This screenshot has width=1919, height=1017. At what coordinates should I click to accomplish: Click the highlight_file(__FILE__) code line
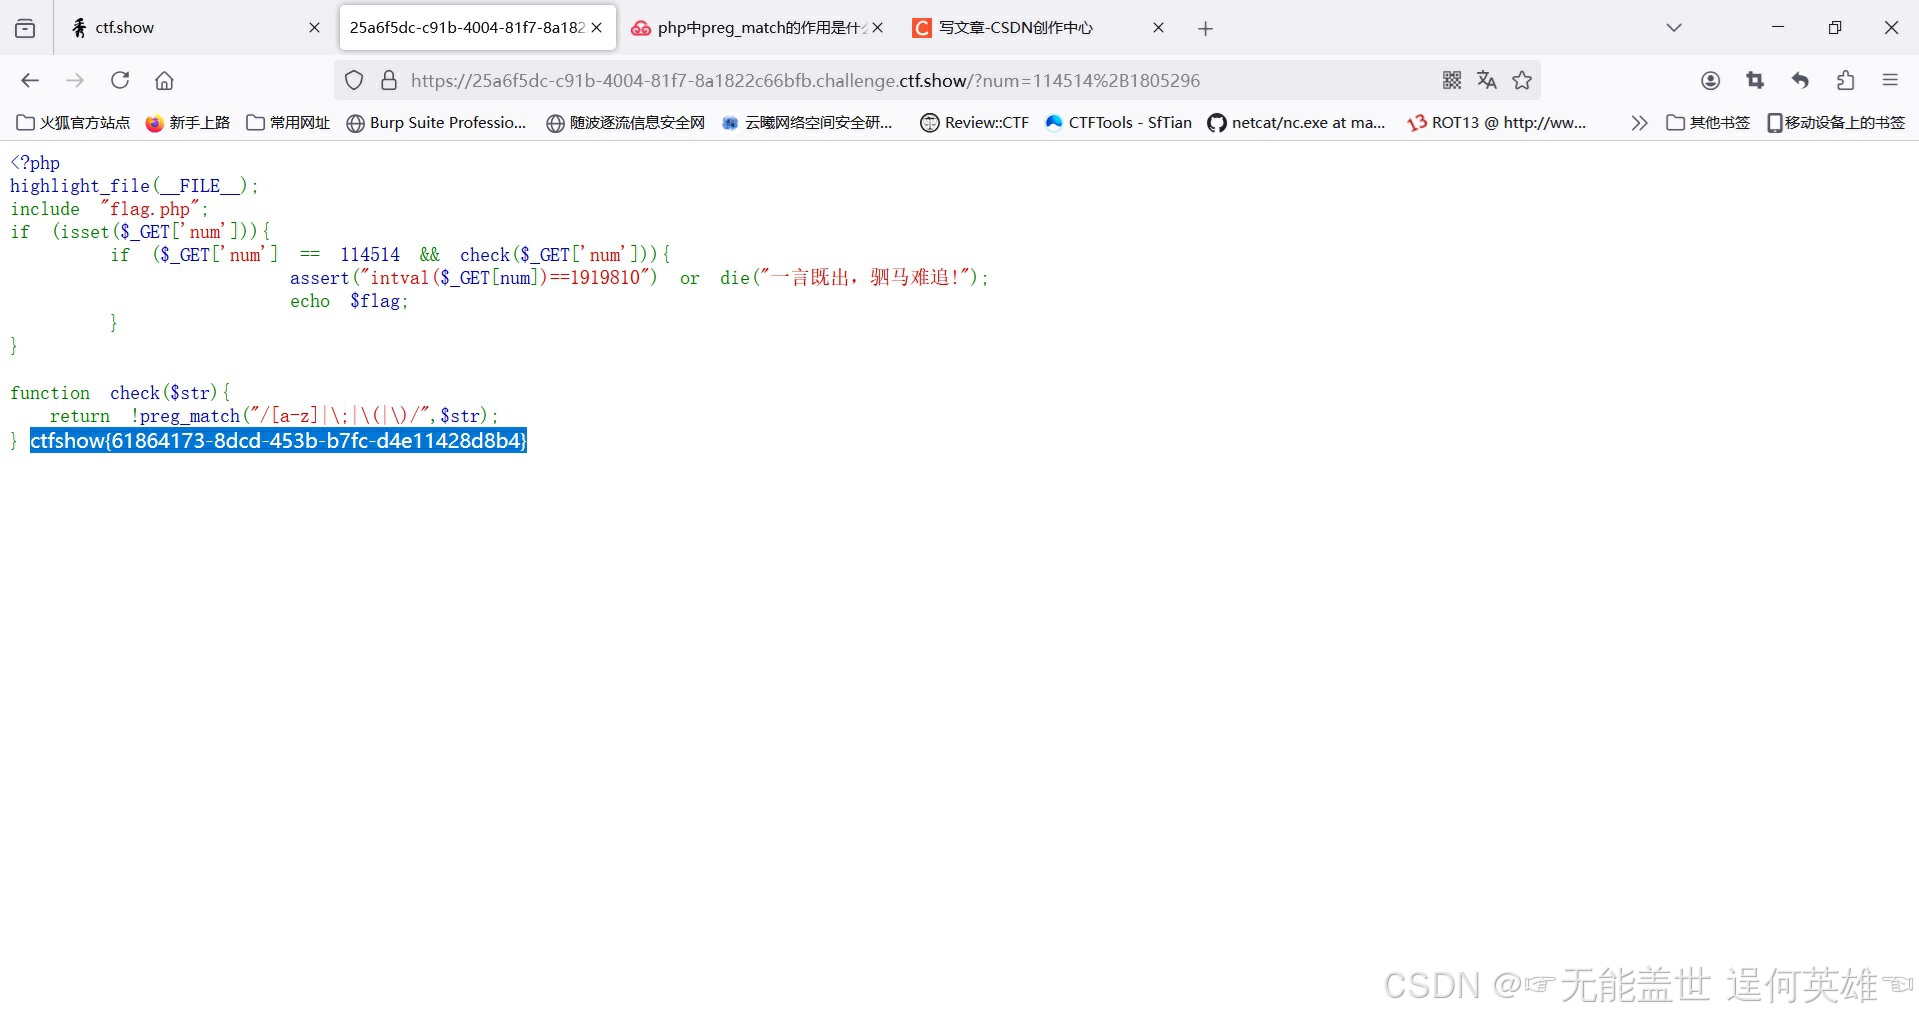point(134,186)
